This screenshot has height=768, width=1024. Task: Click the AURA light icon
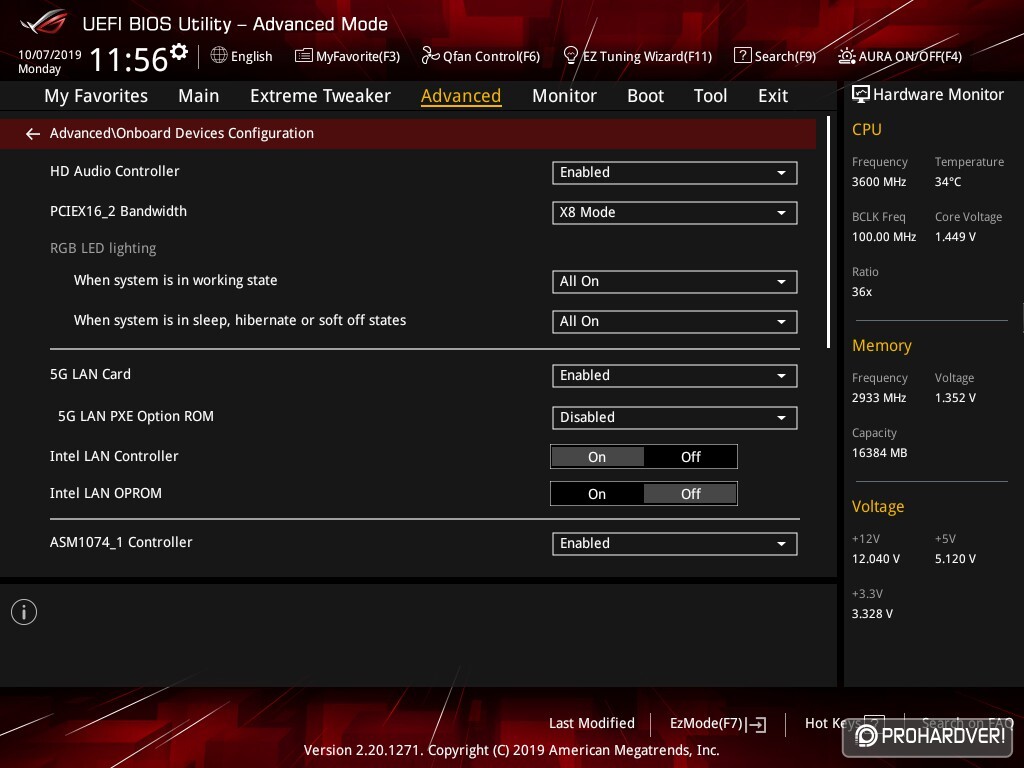coord(846,56)
